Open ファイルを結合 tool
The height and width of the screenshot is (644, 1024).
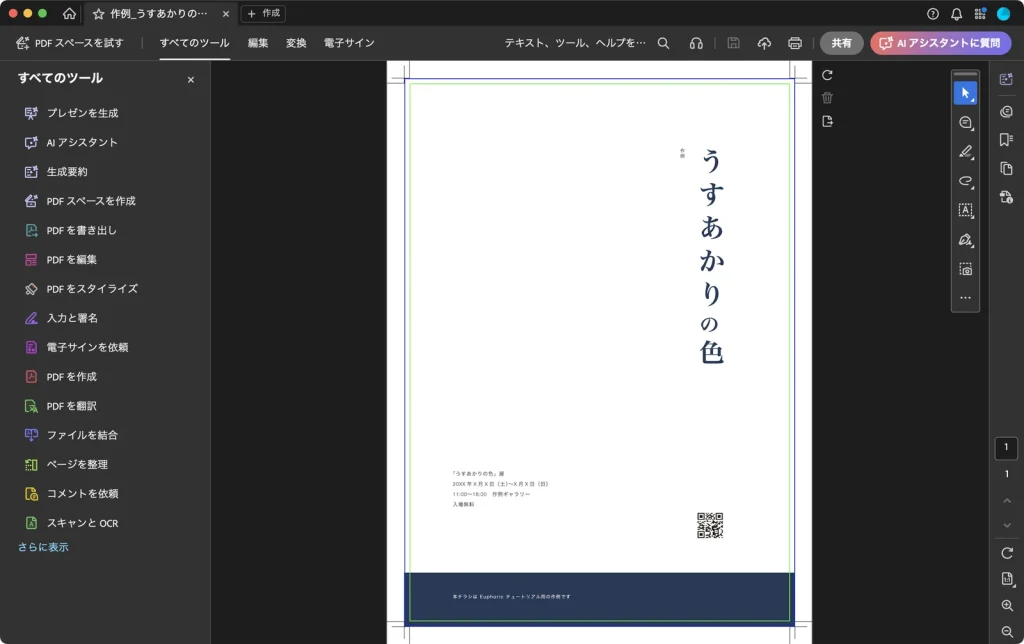coord(71,435)
